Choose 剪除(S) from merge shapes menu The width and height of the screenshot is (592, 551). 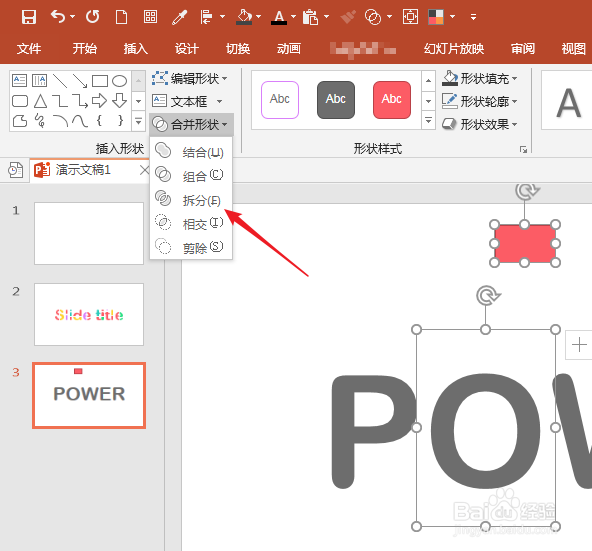191,247
